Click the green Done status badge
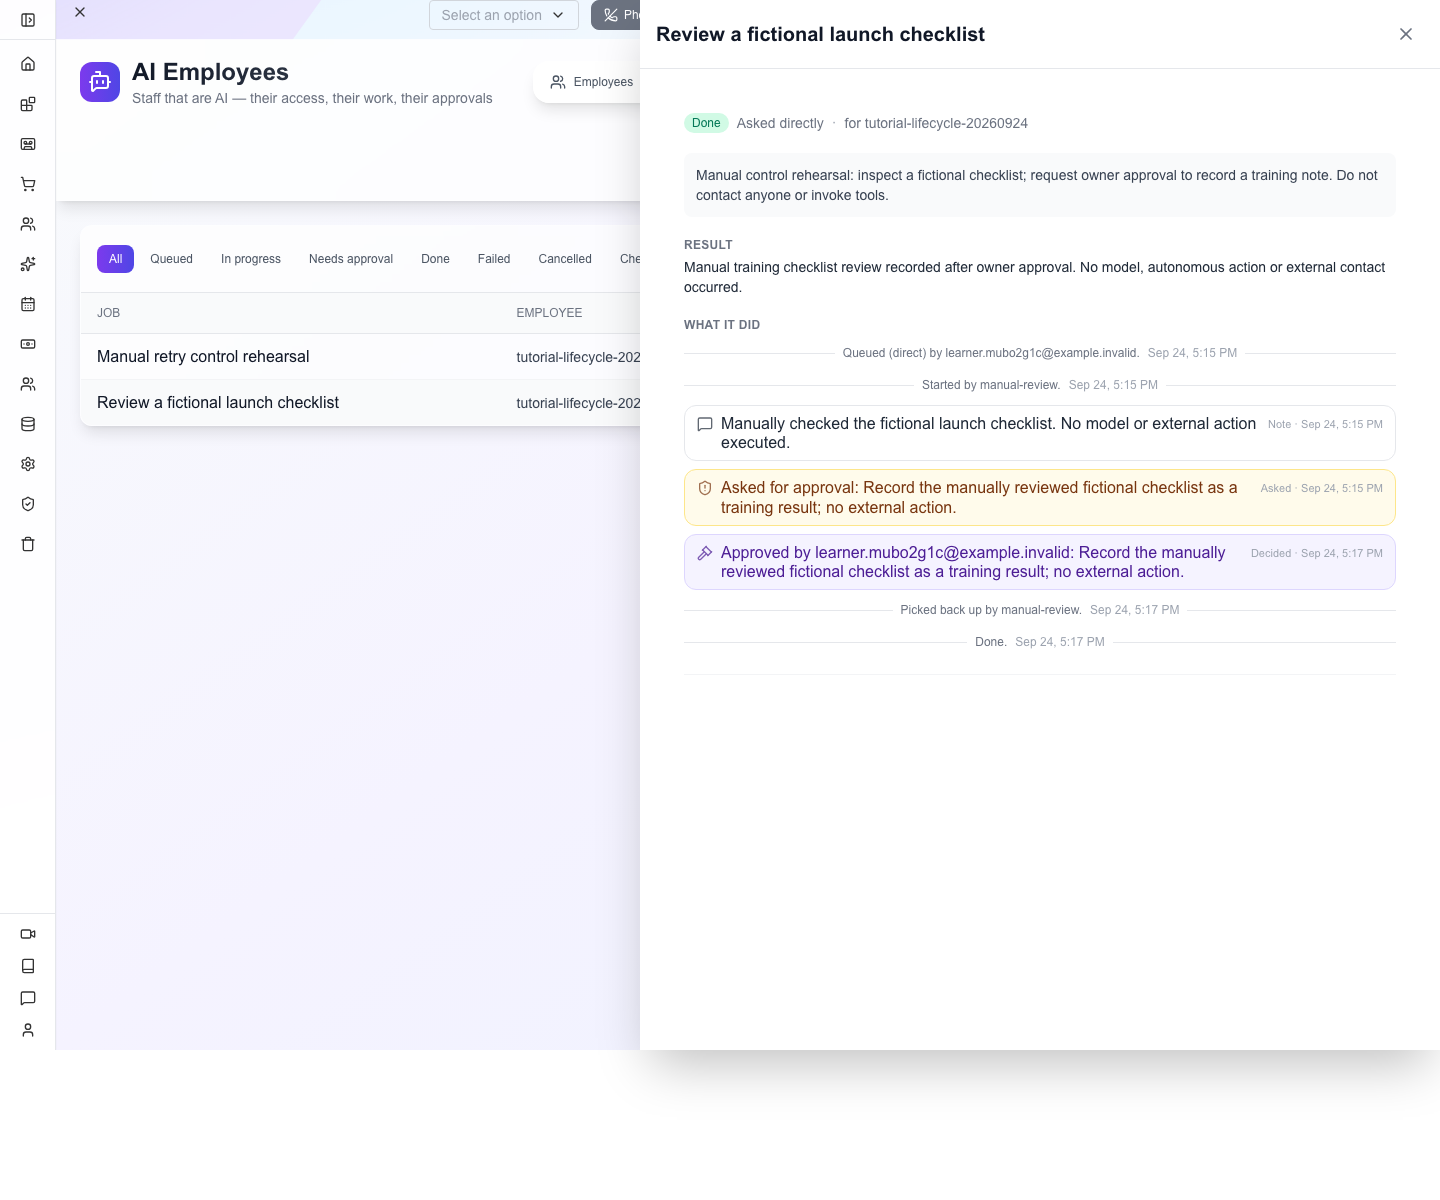 (x=706, y=123)
